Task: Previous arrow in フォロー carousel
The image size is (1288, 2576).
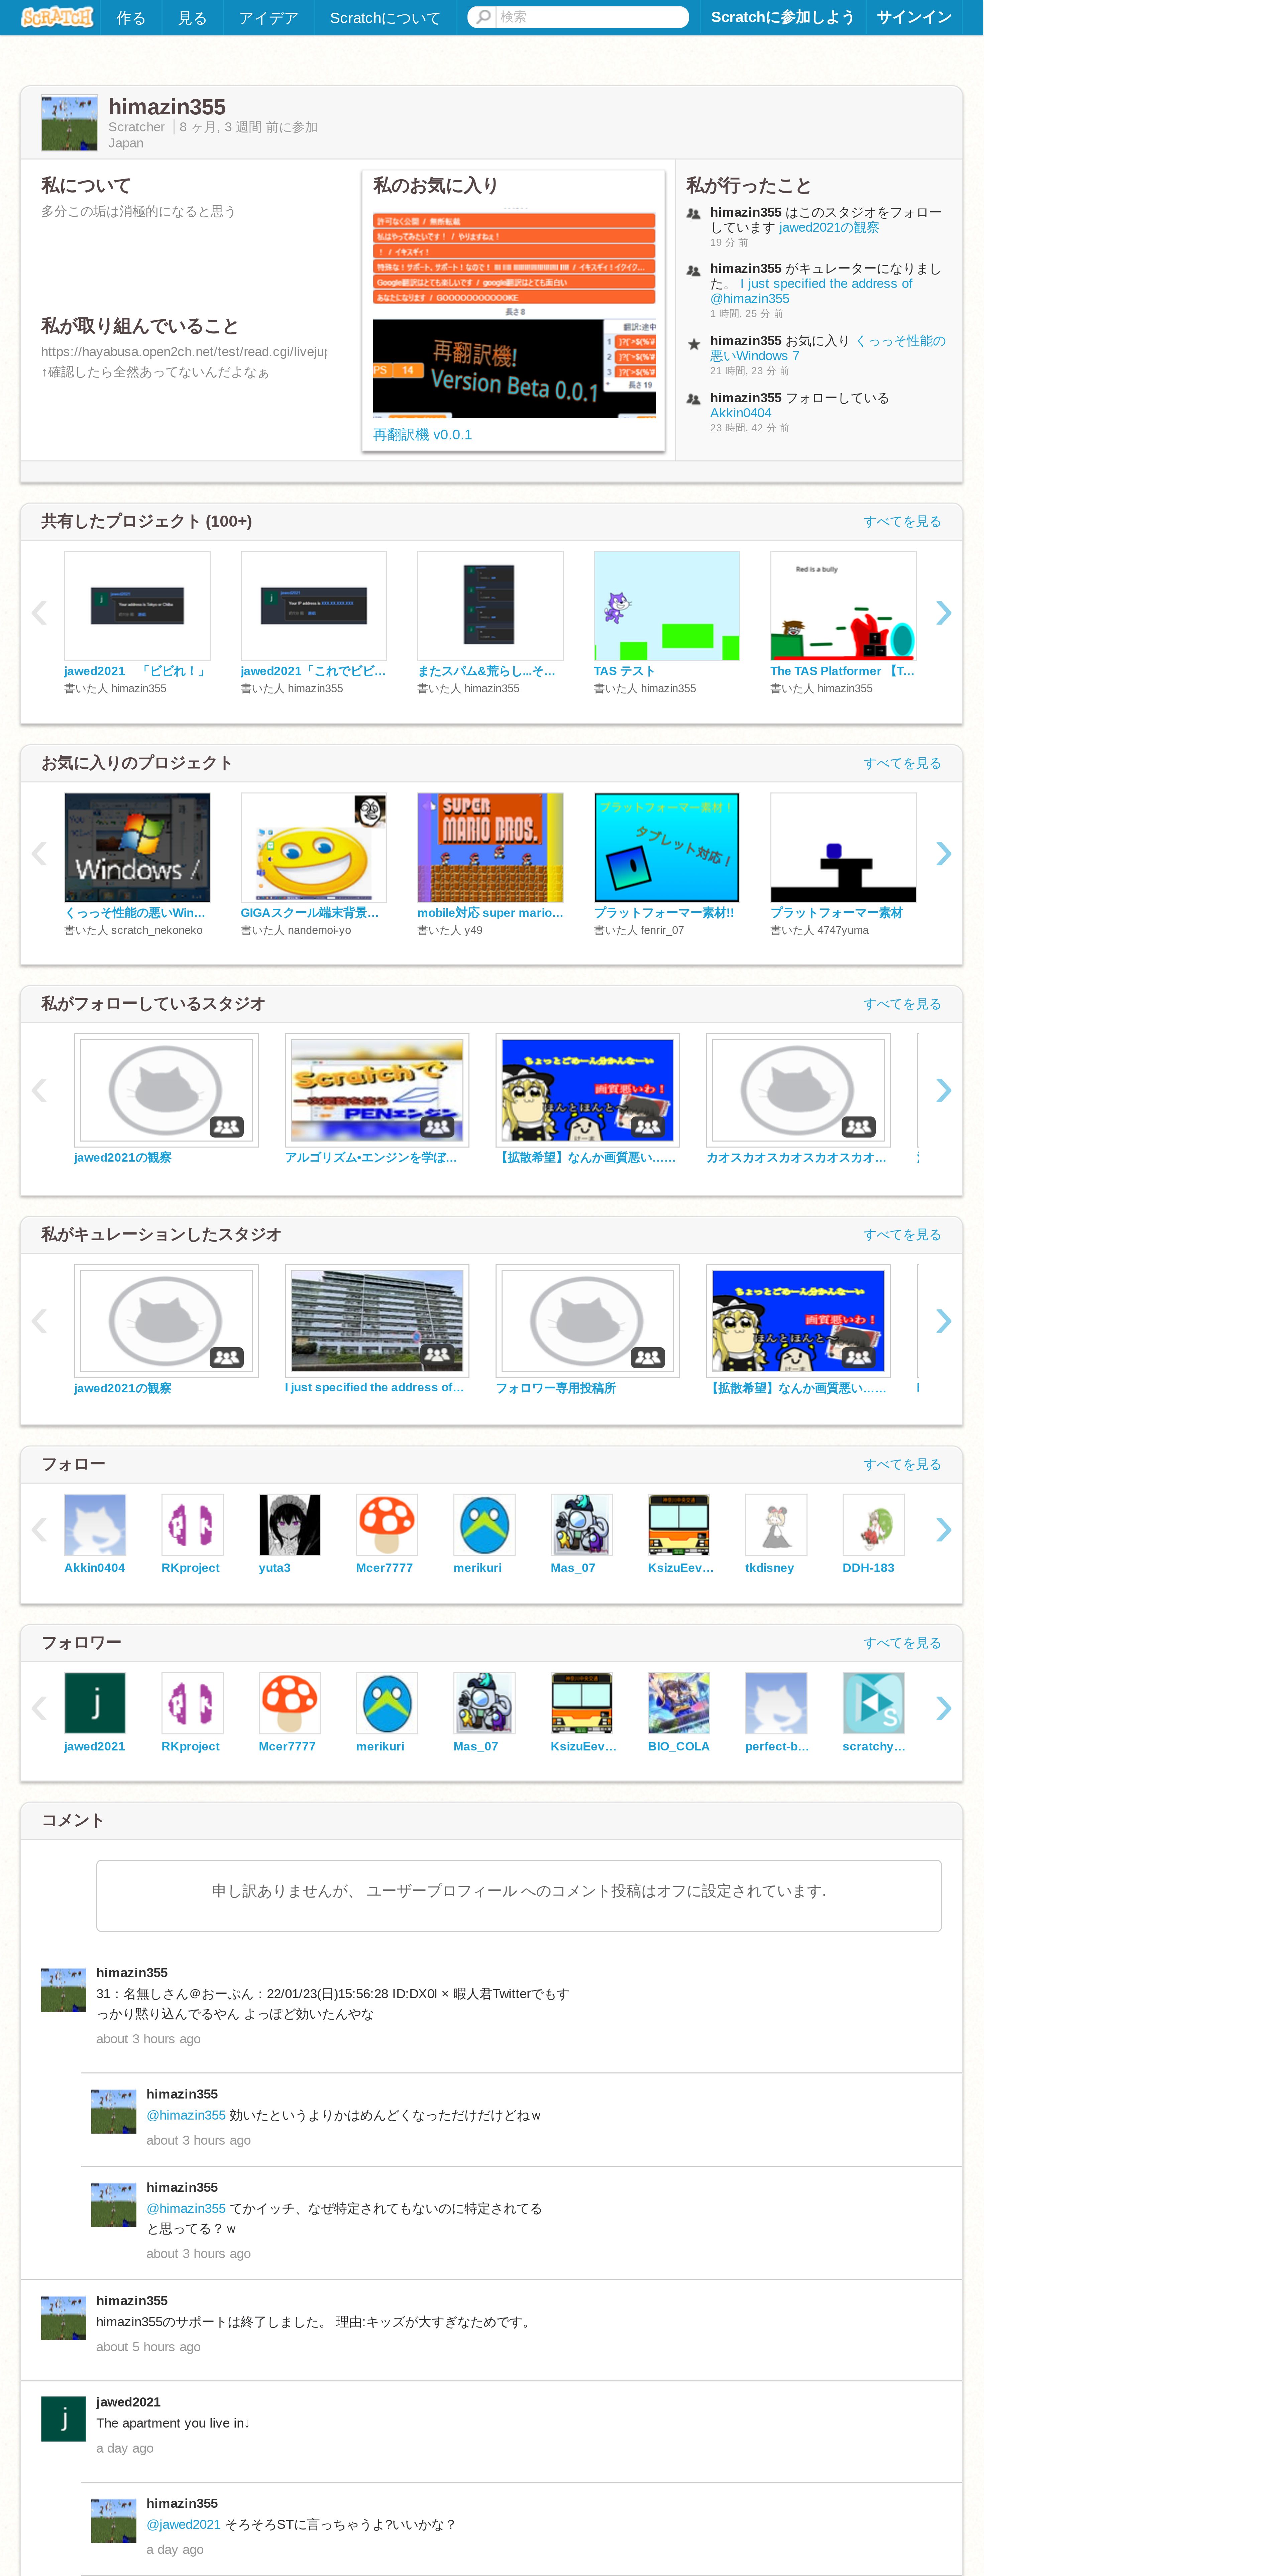Action: click(x=39, y=1530)
